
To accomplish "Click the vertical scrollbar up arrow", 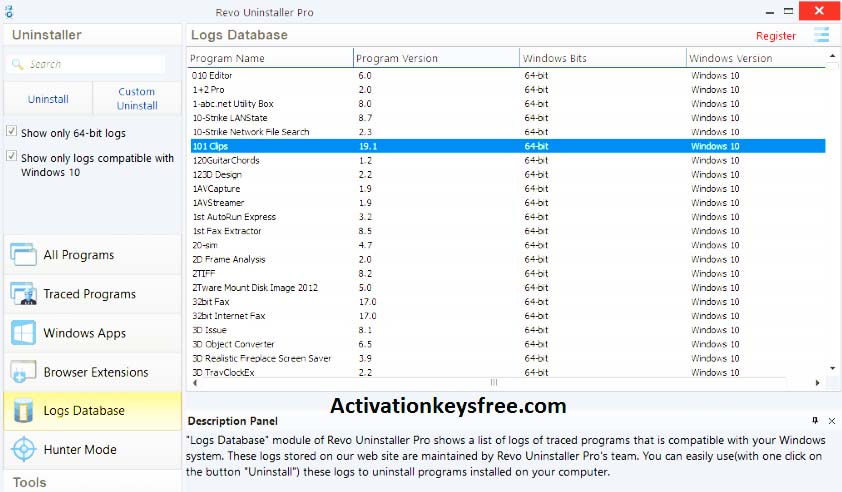I will (832, 56).
